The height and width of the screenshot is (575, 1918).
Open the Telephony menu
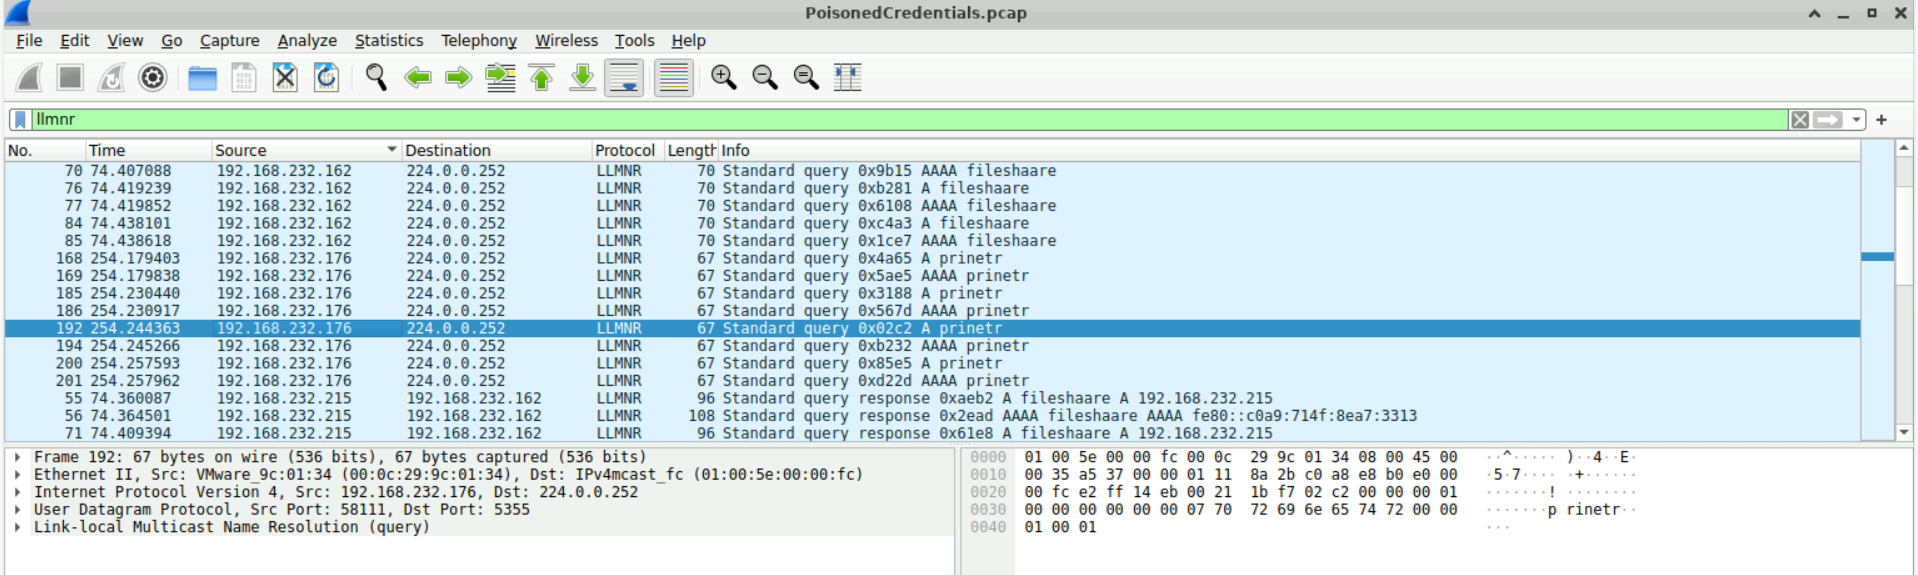479,41
